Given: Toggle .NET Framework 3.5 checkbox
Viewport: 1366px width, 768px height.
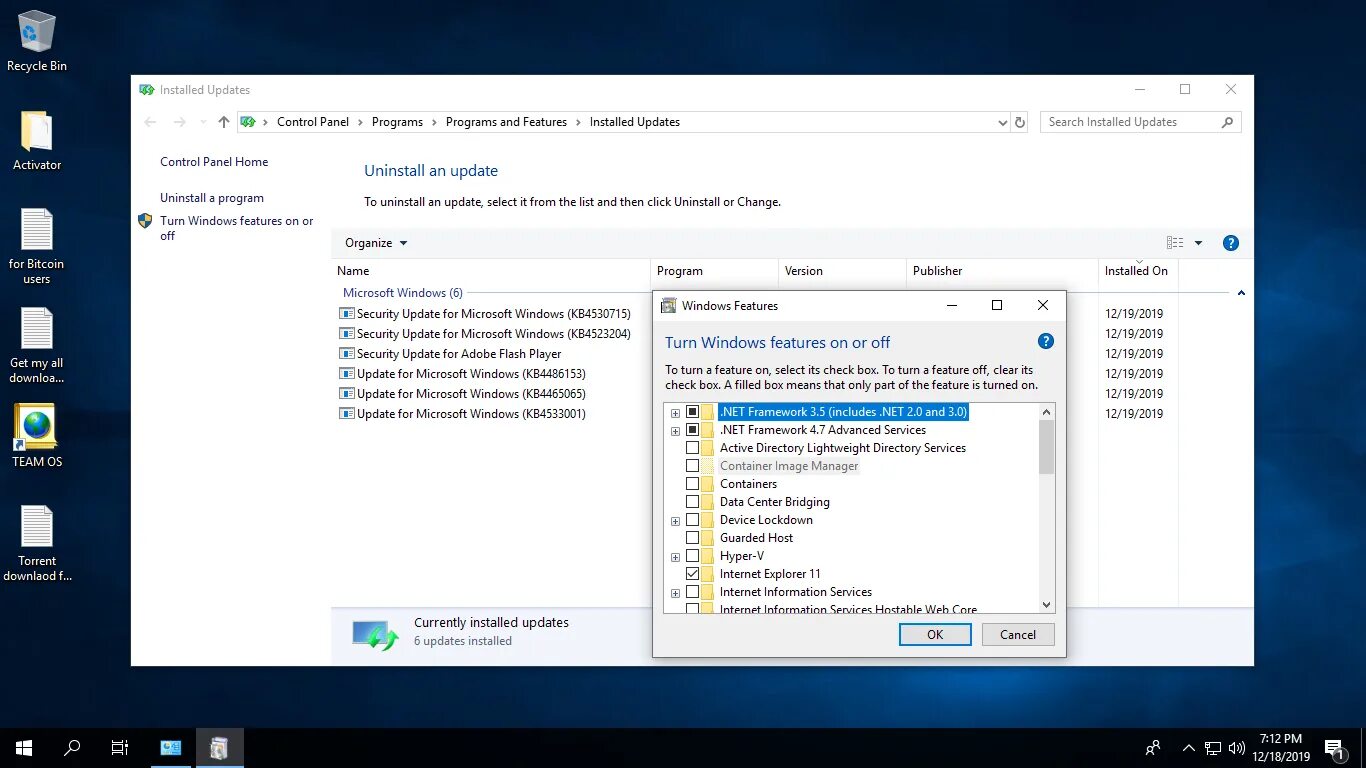Looking at the screenshot, I should click(692, 412).
